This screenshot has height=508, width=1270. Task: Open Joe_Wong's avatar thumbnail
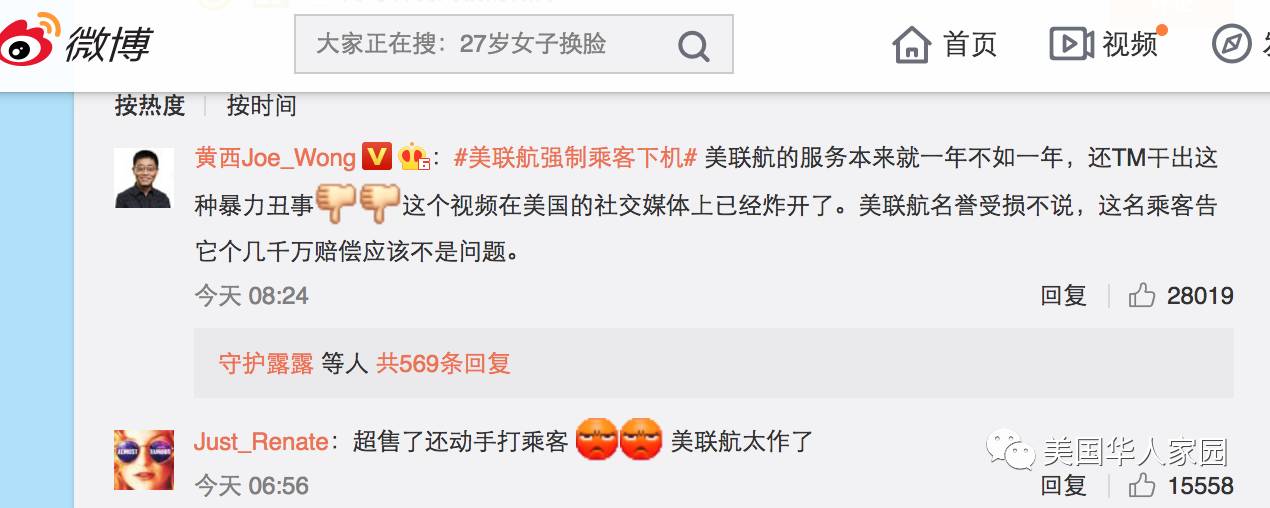tap(143, 177)
